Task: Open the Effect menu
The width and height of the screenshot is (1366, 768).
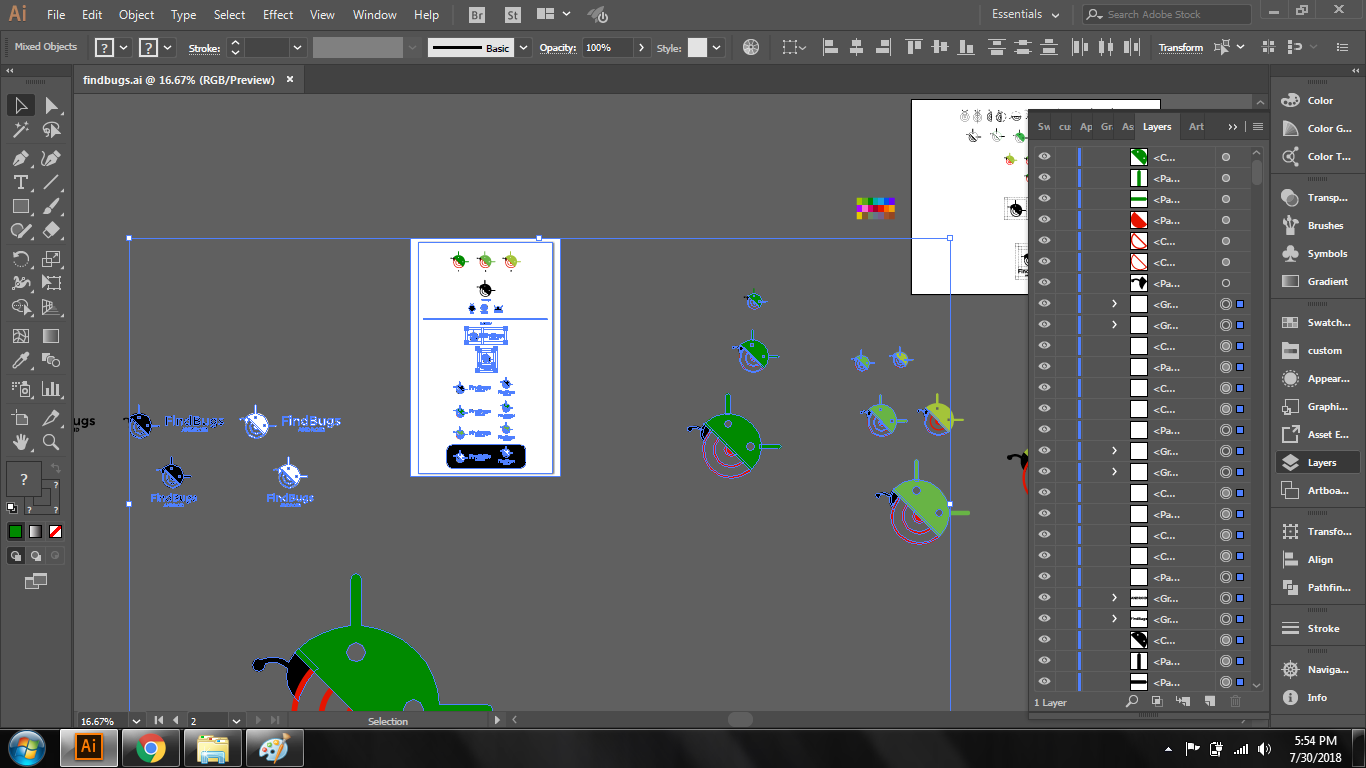Action: [278, 15]
